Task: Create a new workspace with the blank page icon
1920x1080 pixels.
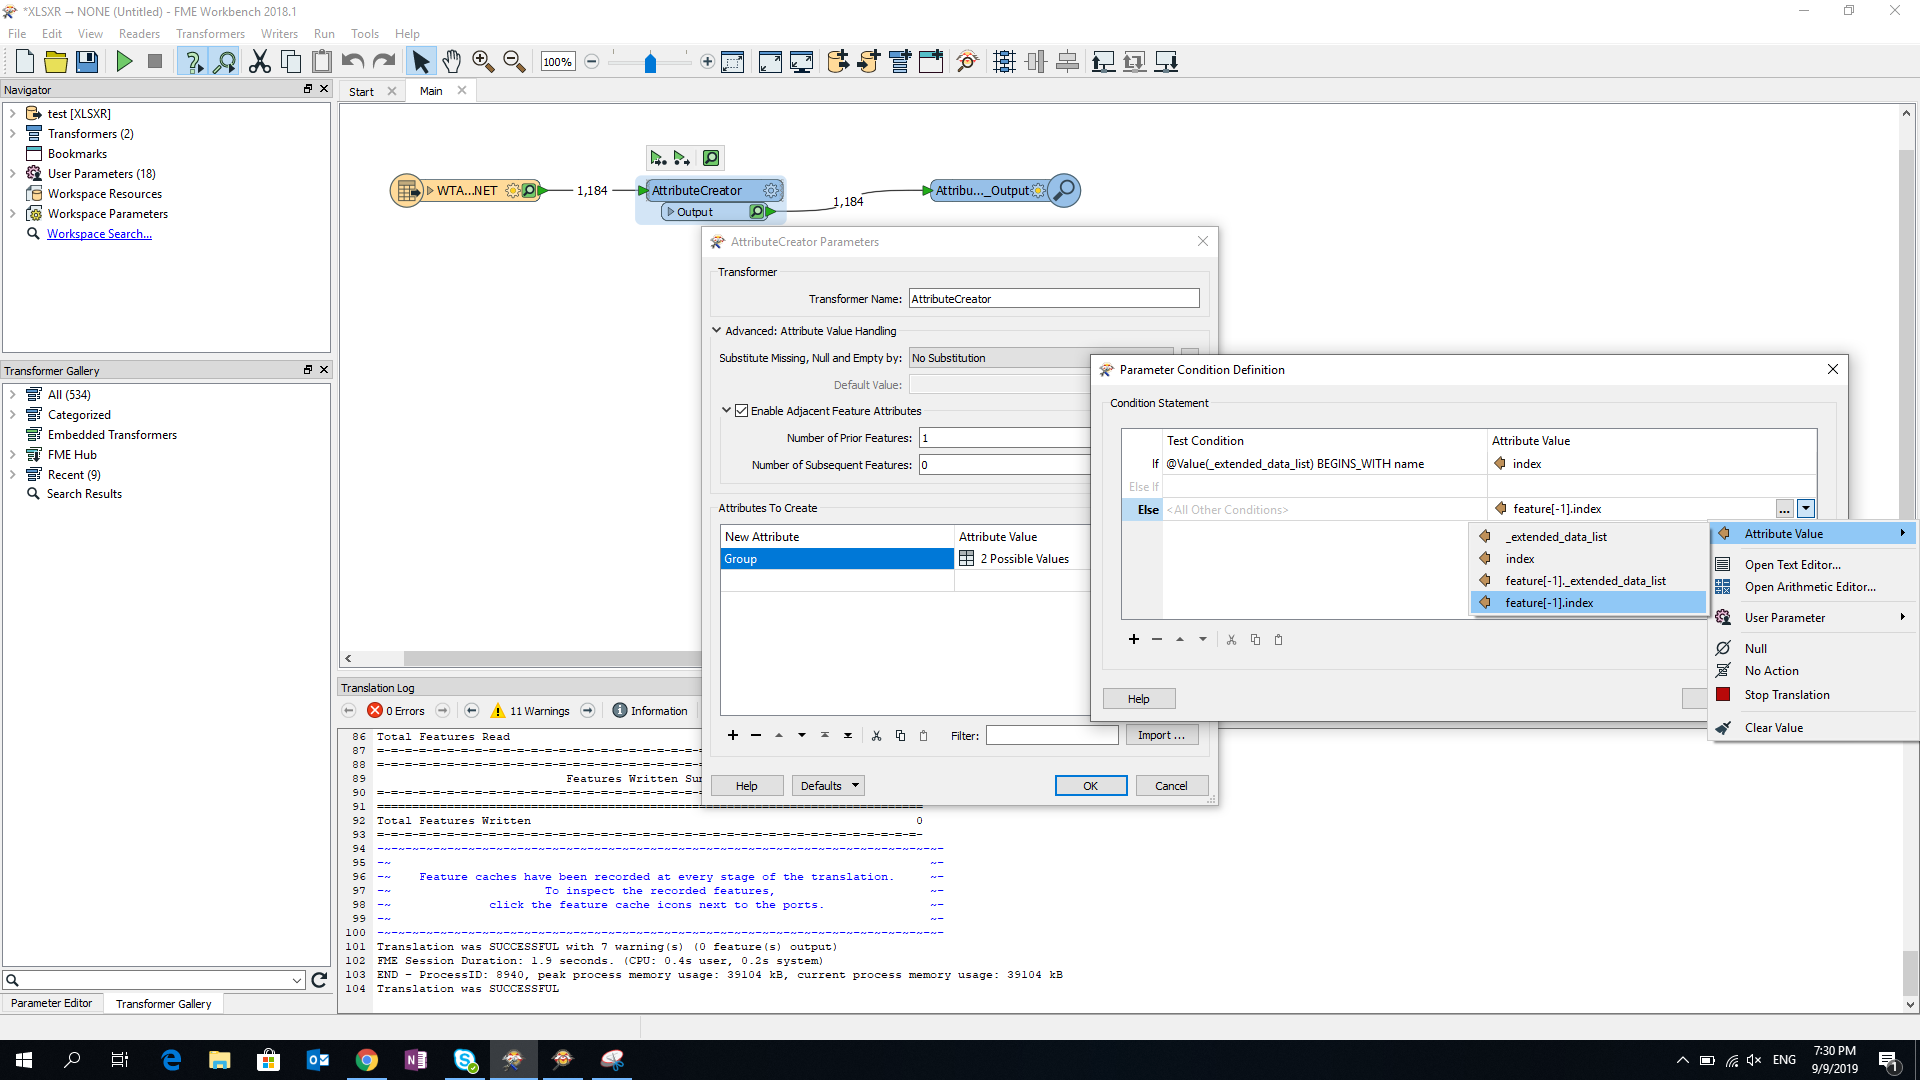Action: point(25,62)
